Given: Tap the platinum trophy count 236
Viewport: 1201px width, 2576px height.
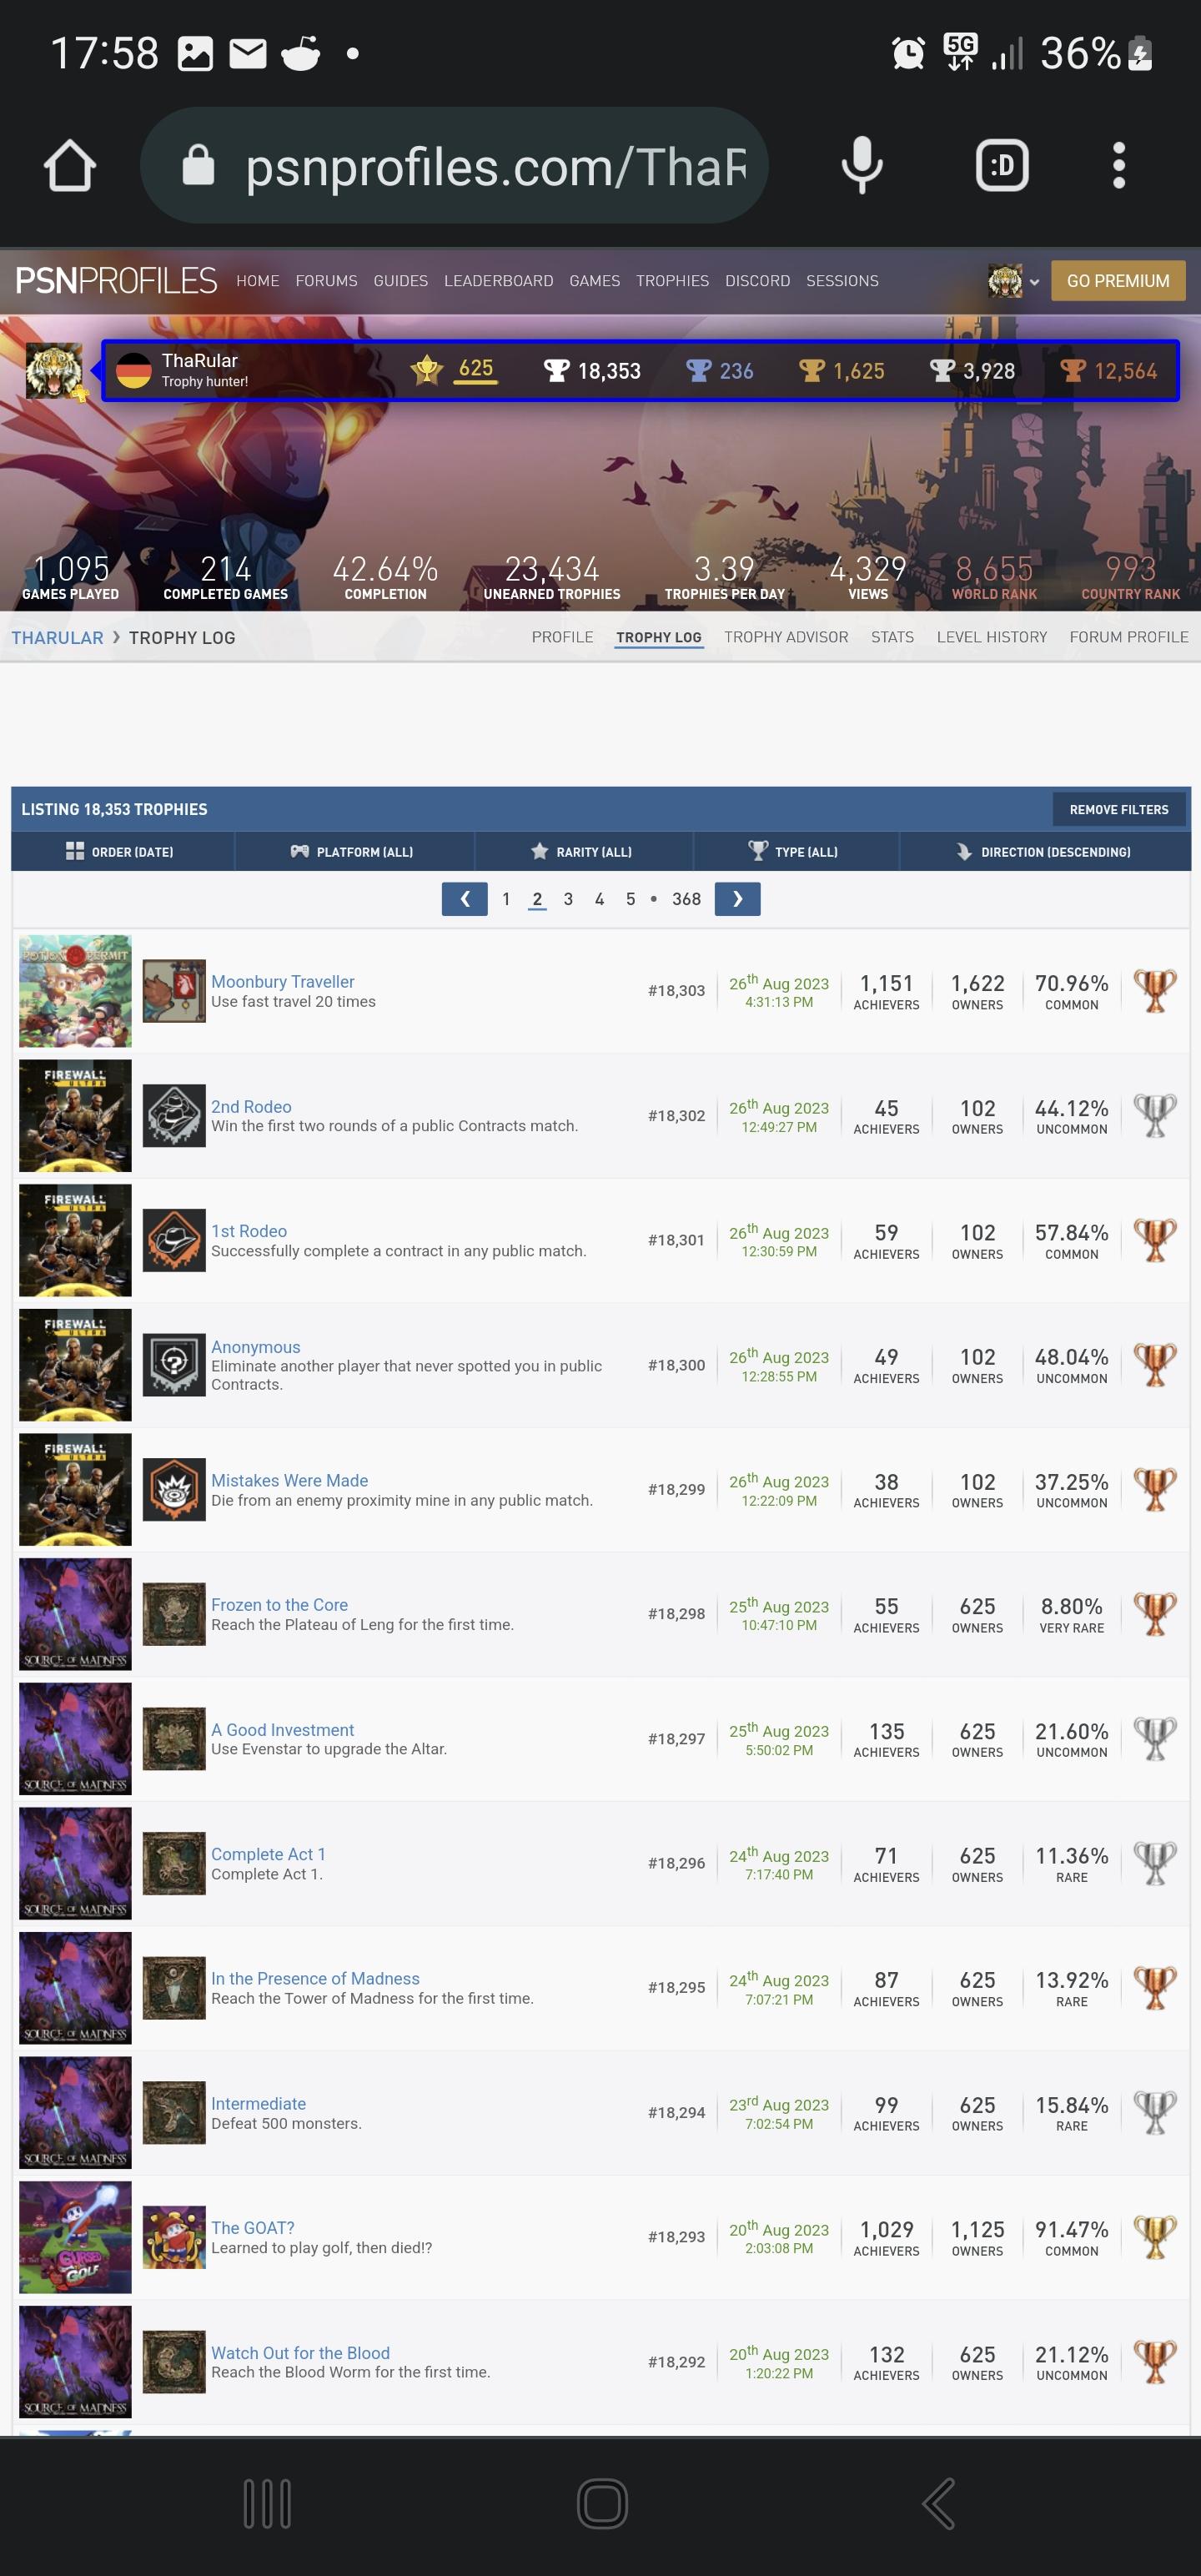Looking at the screenshot, I should click(720, 371).
